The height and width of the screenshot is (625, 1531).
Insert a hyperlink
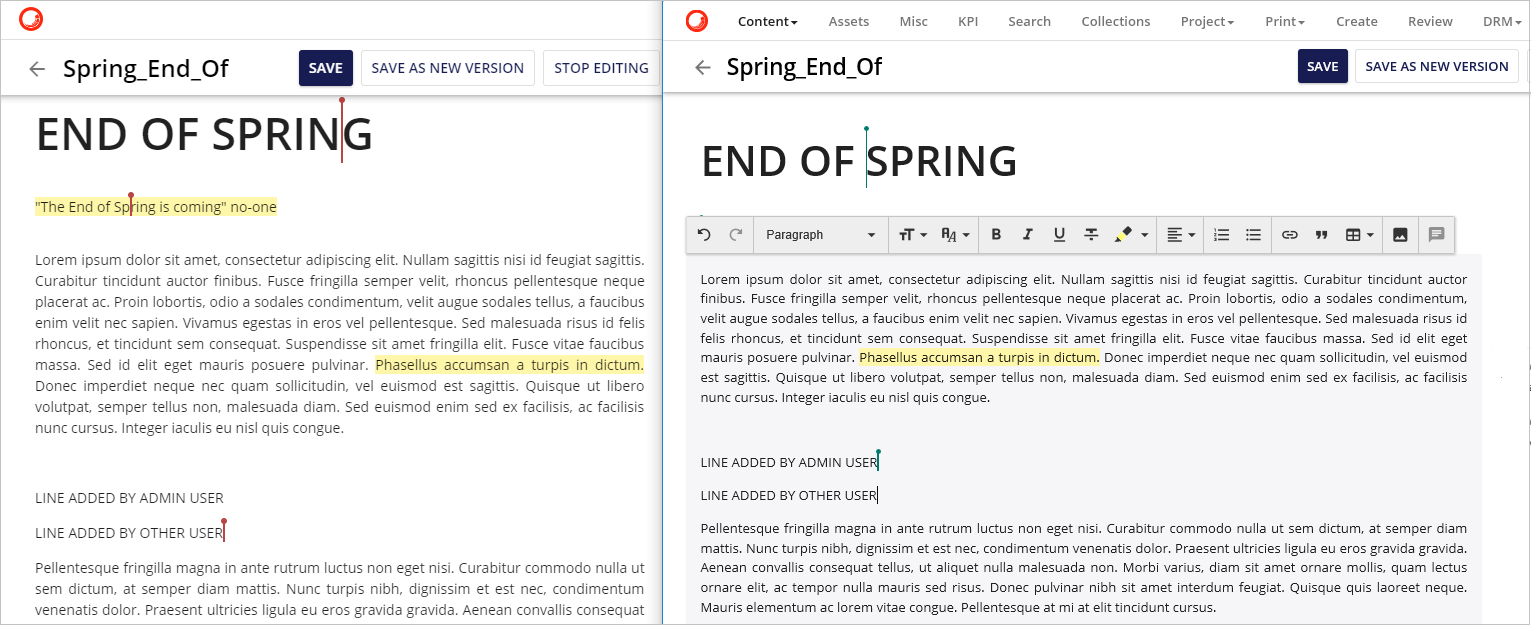tap(1289, 234)
